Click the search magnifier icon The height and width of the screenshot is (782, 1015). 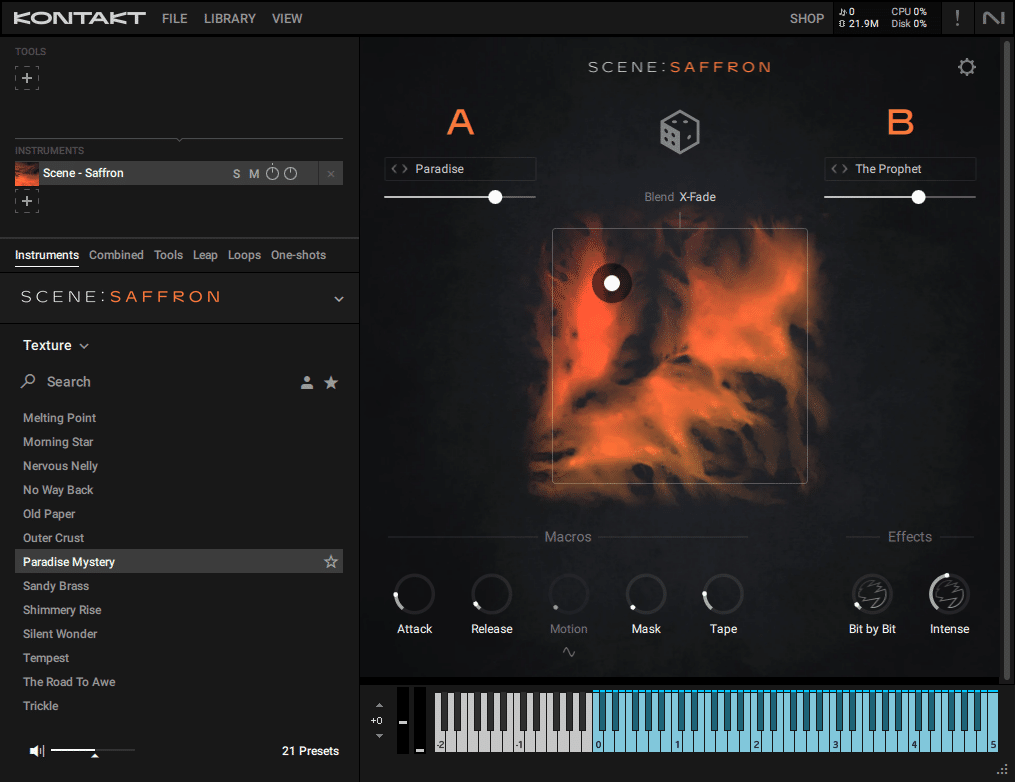click(28, 381)
